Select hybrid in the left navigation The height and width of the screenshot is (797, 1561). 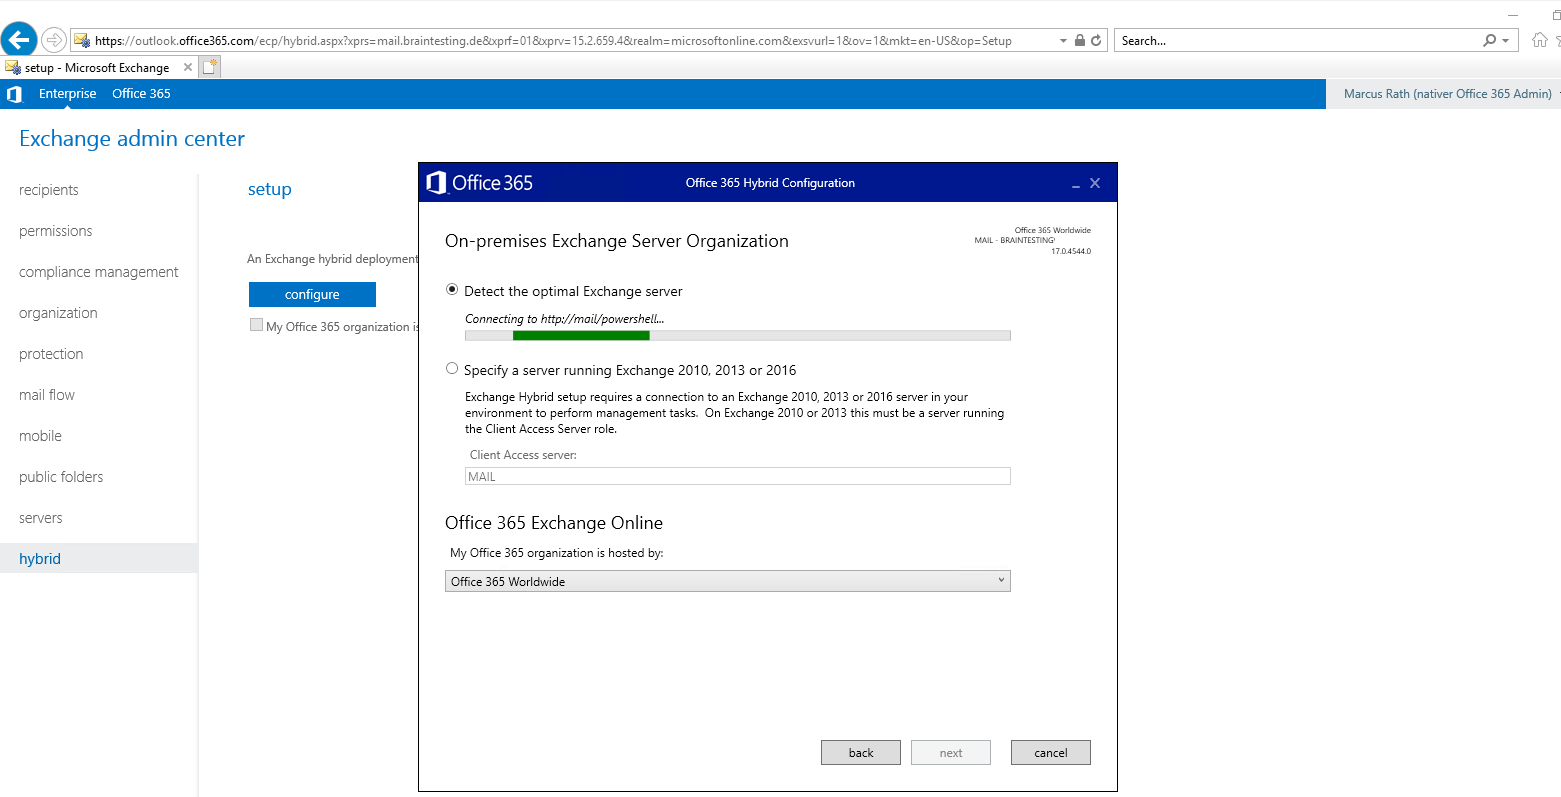39,558
